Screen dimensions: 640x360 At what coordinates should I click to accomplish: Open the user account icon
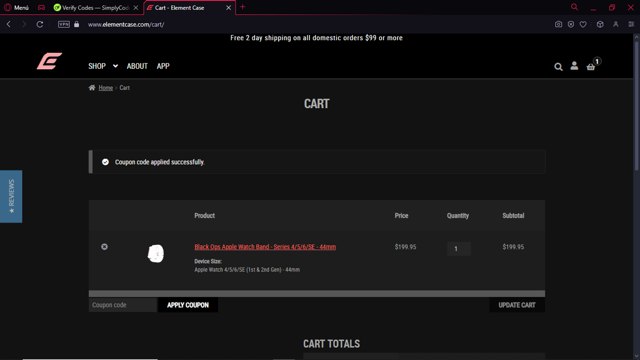574,66
